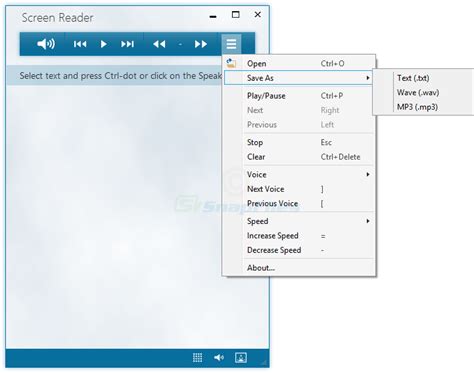Click the screen capture icon in bottom bar

point(241,358)
